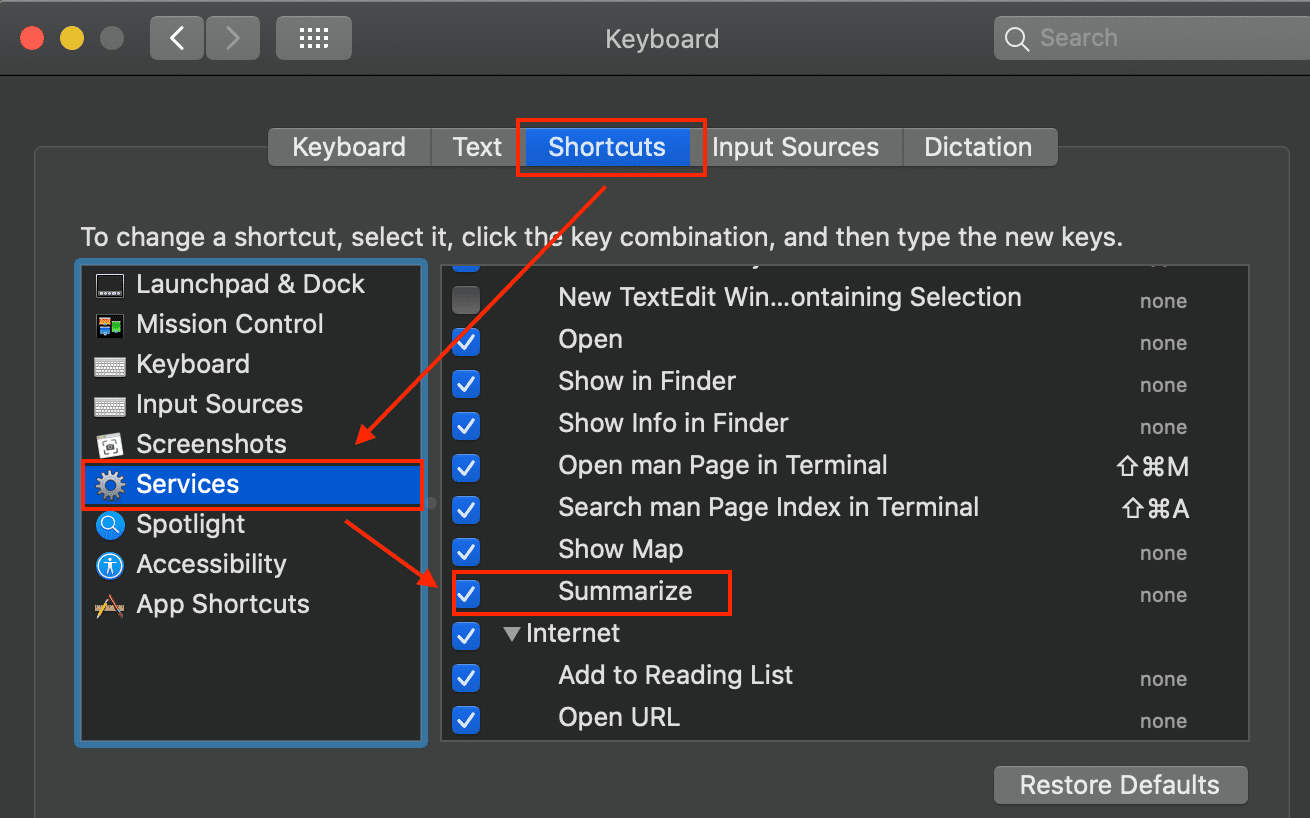The height and width of the screenshot is (818, 1310).
Task: Enable New TextEdit Window Containing Selection checkbox
Action: pyautogui.click(x=466, y=299)
